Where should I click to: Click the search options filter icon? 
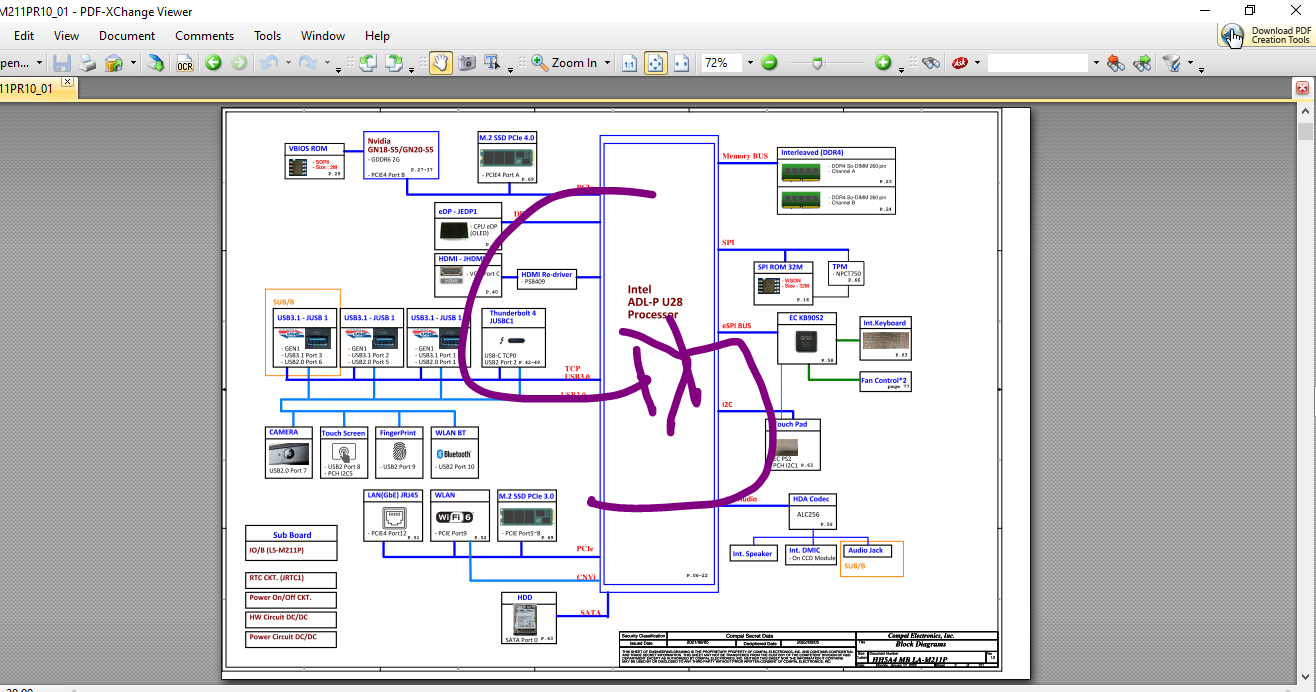click(x=1171, y=63)
